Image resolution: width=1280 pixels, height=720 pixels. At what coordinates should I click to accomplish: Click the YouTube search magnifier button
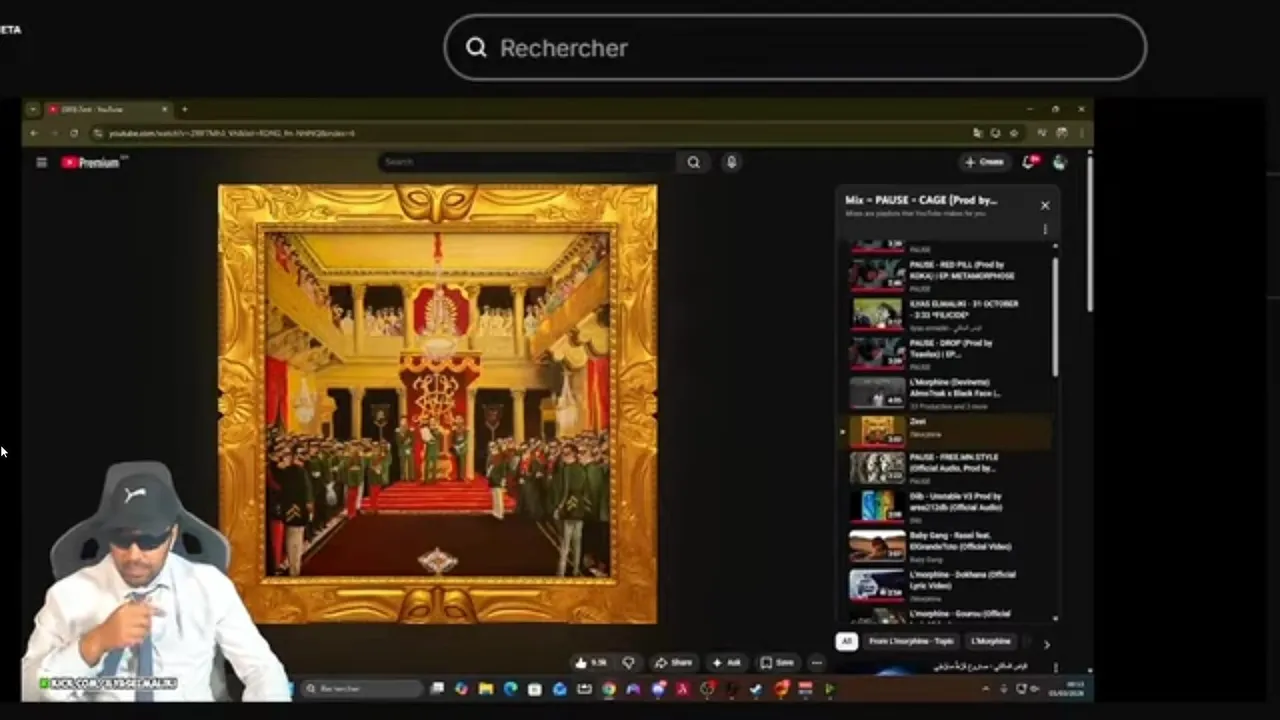[693, 162]
